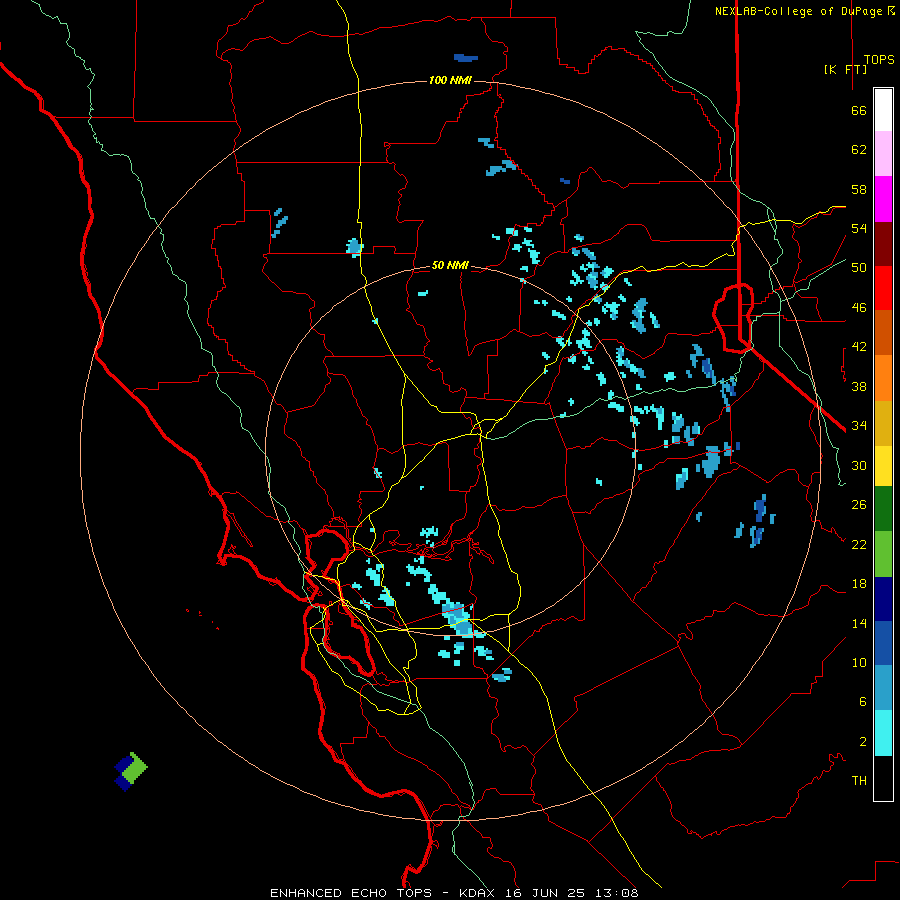This screenshot has height=900, width=900.
Task: Click the black TH legend swatch
Action: coord(883,778)
